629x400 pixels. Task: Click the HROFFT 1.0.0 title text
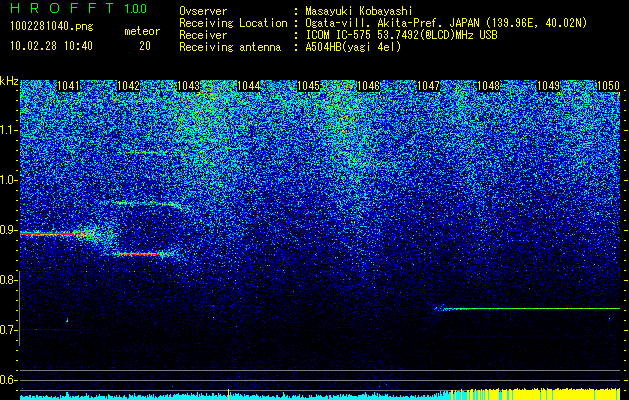78,8
